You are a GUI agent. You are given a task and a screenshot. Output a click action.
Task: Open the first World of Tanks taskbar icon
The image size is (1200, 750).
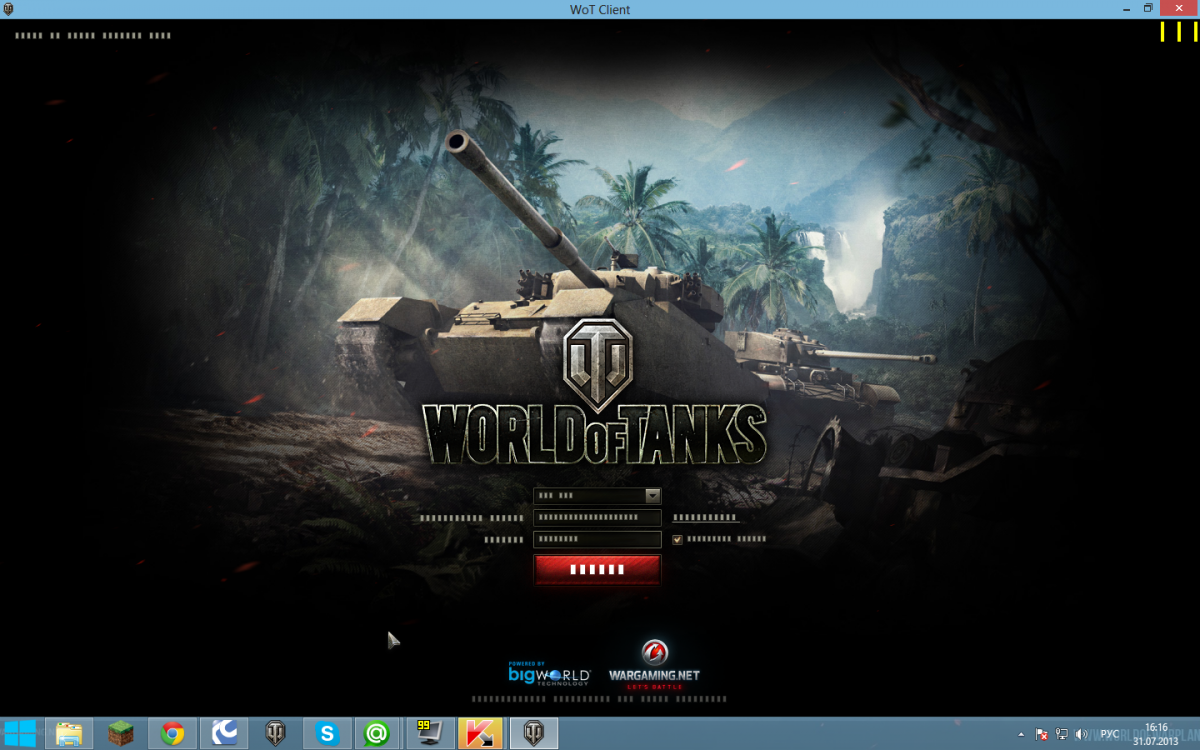point(275,733)
